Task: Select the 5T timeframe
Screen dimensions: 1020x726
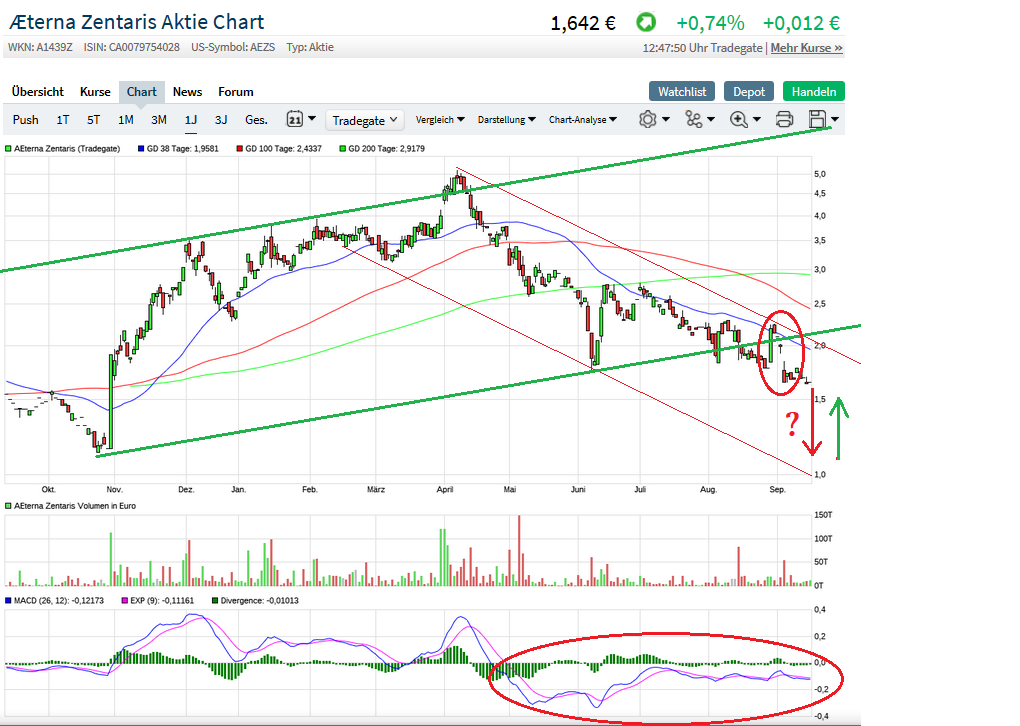Action: coord(94,120)
